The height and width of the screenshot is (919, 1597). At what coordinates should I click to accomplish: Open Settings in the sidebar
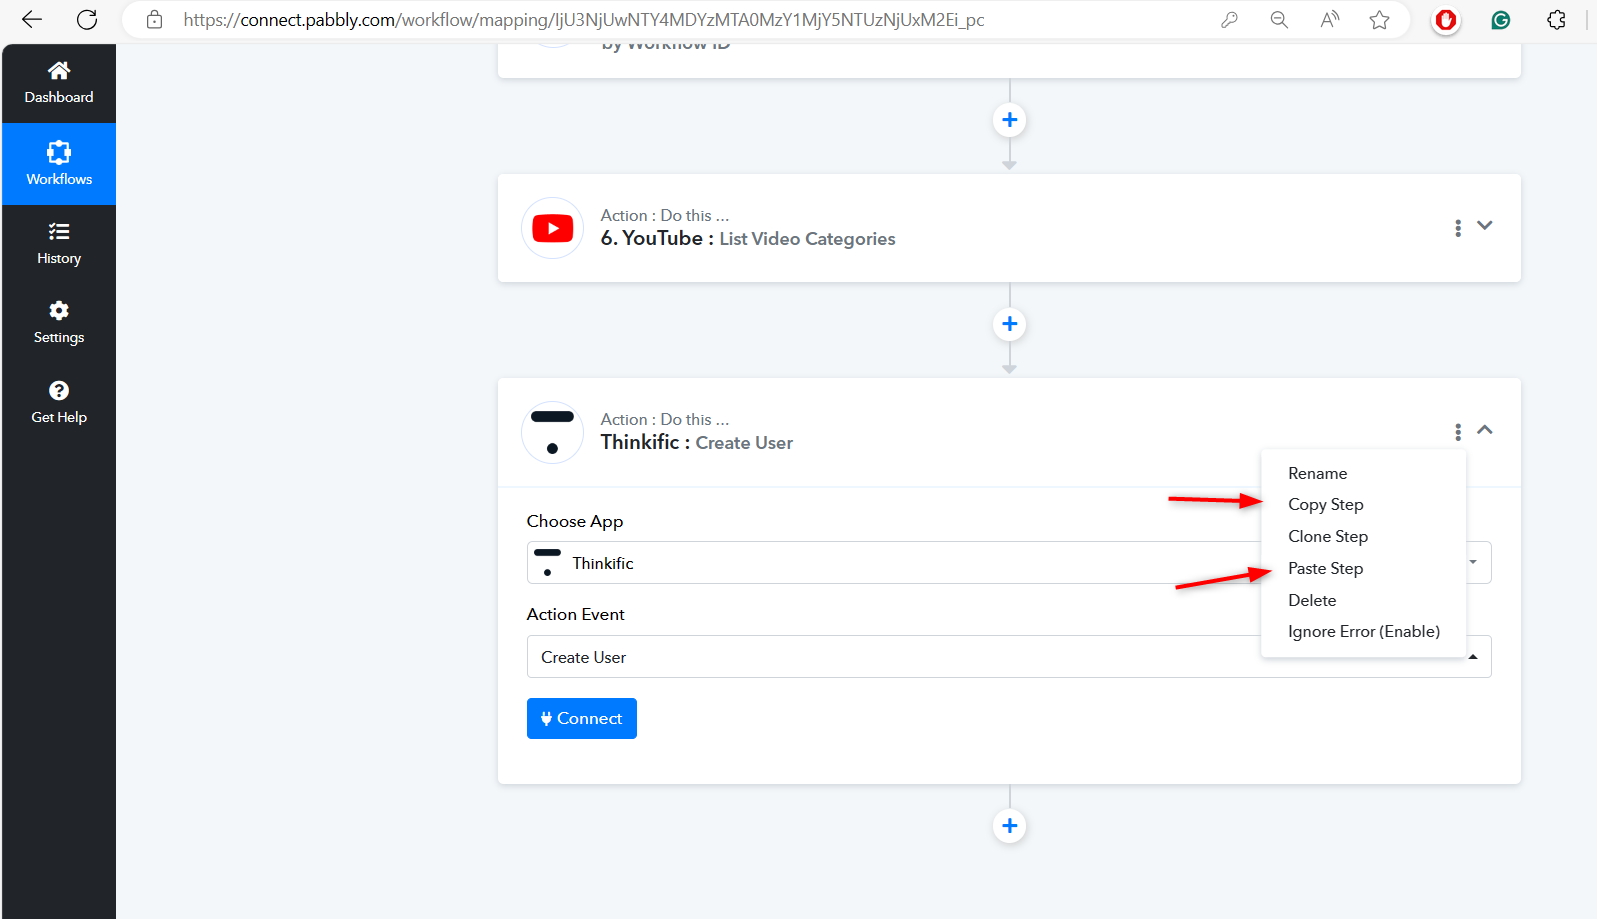[59, 322]
